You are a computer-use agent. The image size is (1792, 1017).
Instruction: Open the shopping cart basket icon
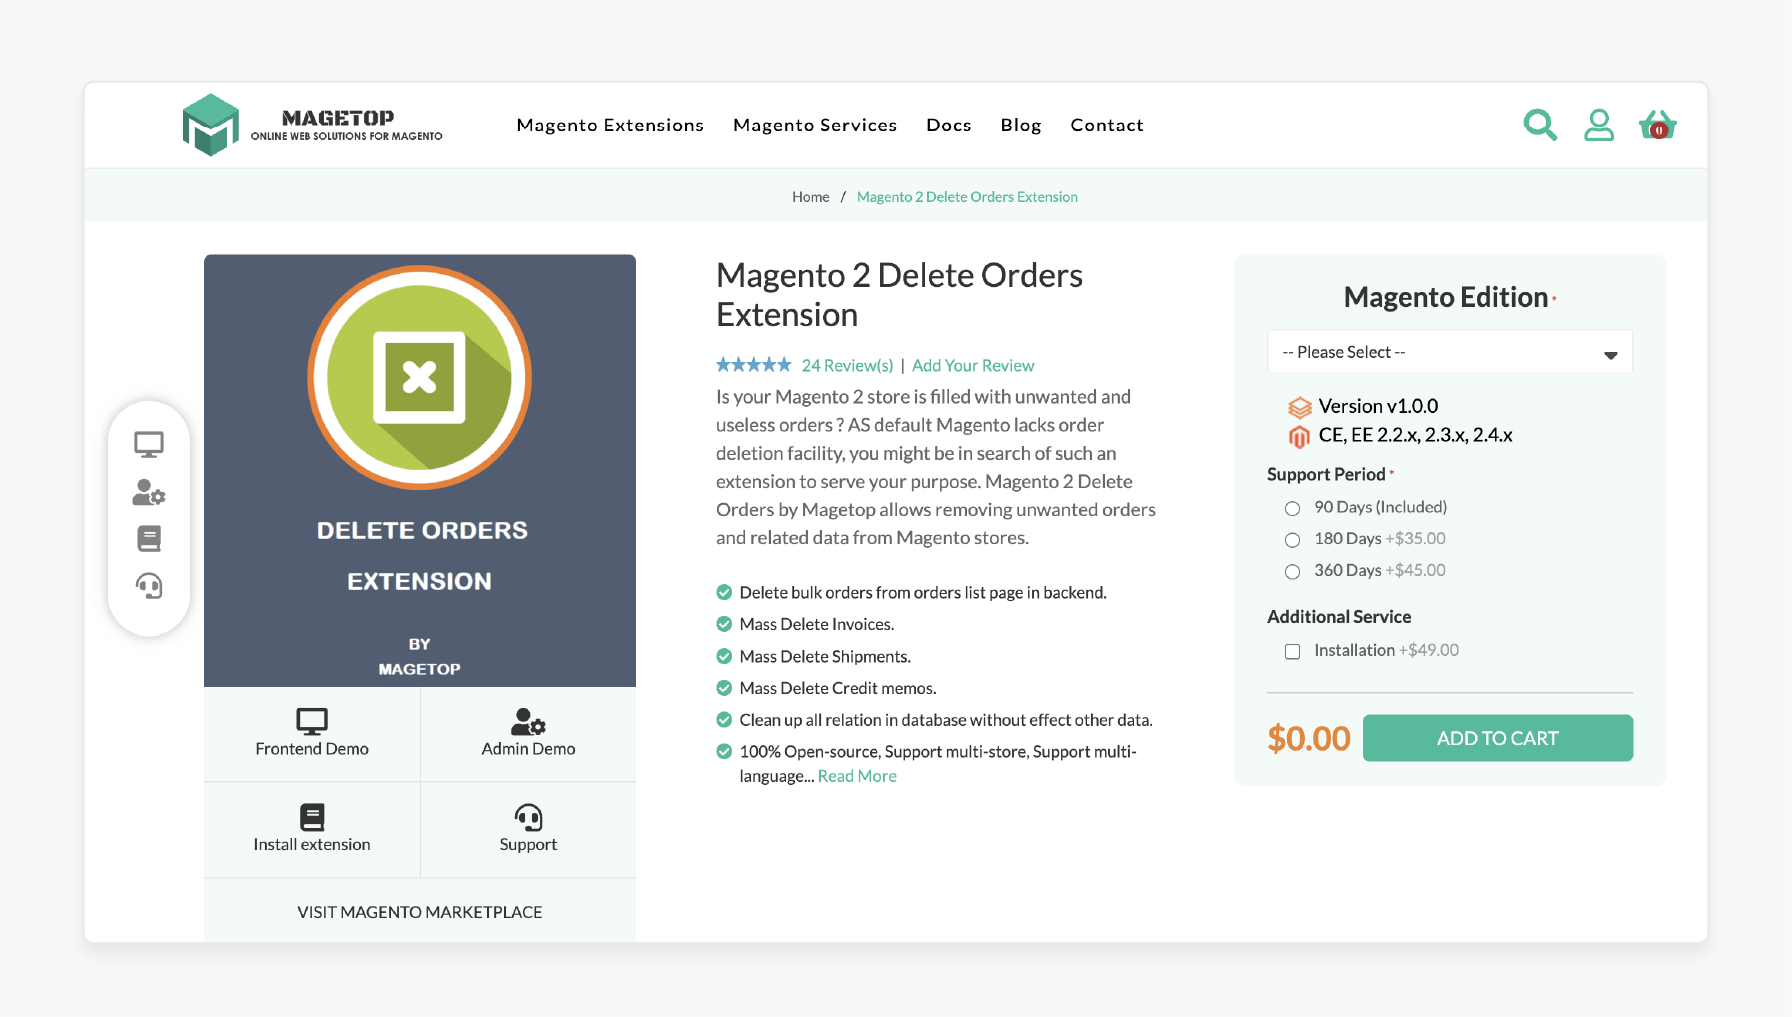pyautogui.click(x=1657, y=125)
